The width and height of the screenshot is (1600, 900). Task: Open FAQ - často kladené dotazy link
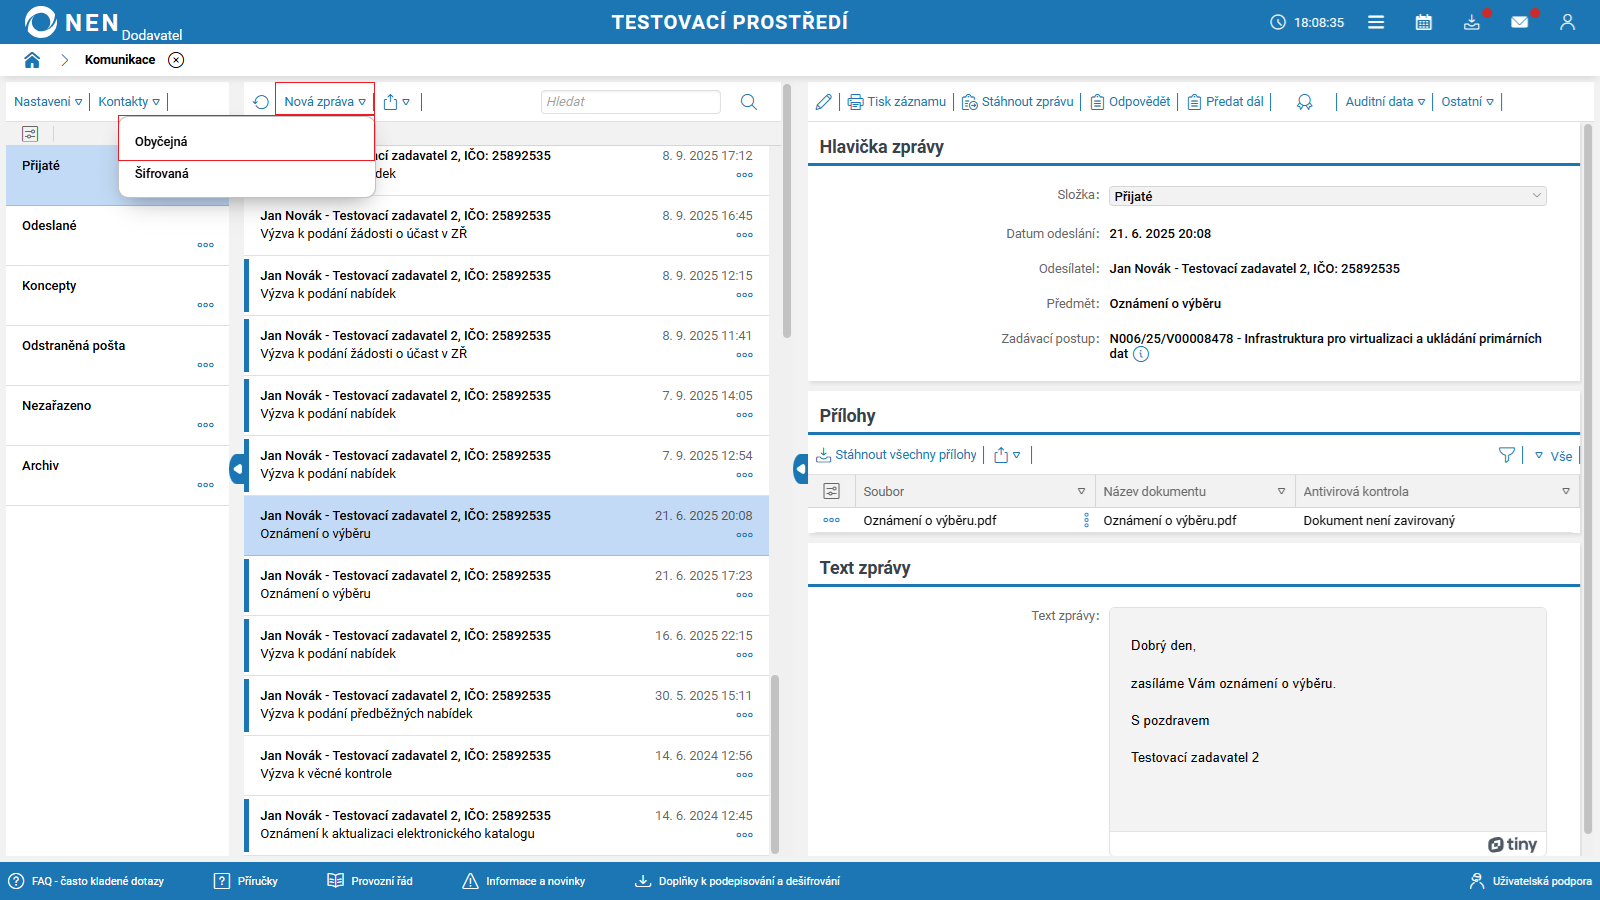pyautogui.click(x=86, y=881)
